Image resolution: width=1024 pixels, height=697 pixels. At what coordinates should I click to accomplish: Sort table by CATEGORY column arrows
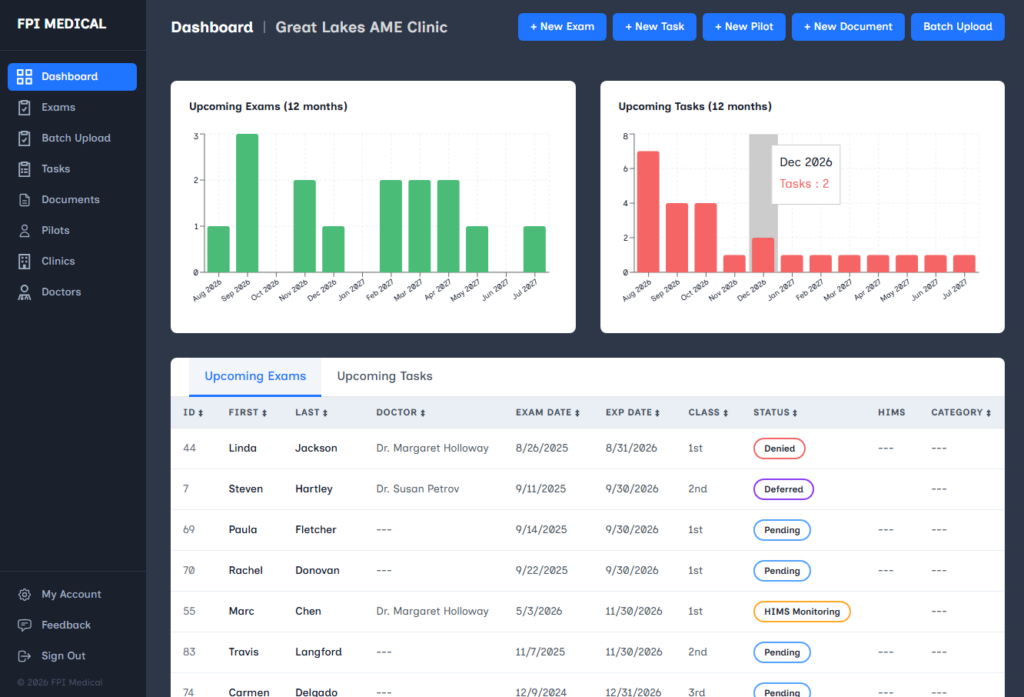point(988,413)
